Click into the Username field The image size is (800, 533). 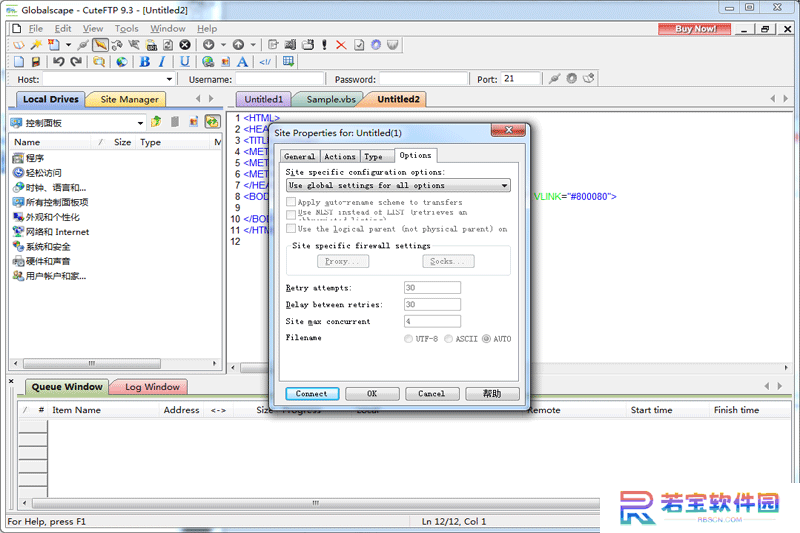(x=280, y=79)
